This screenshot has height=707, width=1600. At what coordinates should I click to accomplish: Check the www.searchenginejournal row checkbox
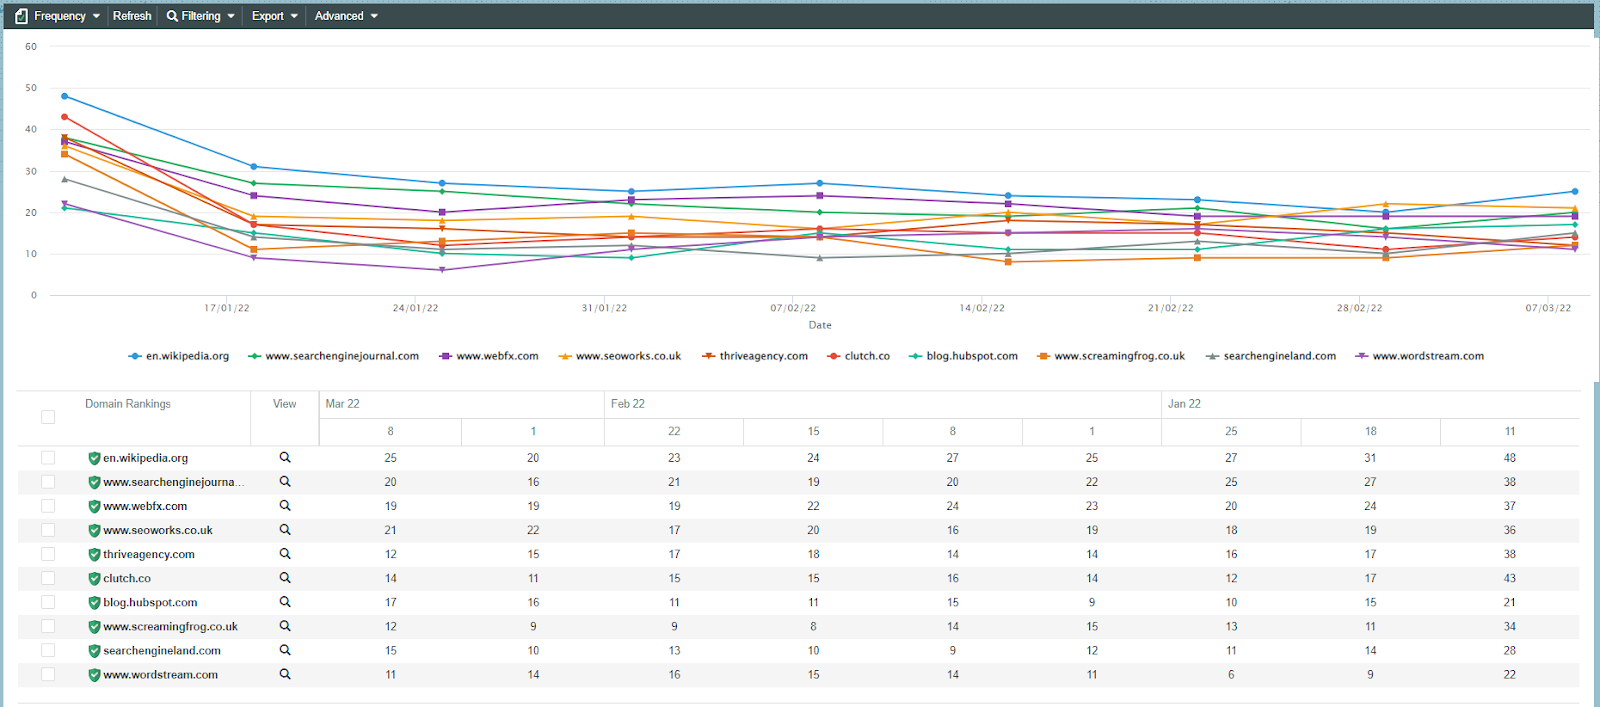48,482
